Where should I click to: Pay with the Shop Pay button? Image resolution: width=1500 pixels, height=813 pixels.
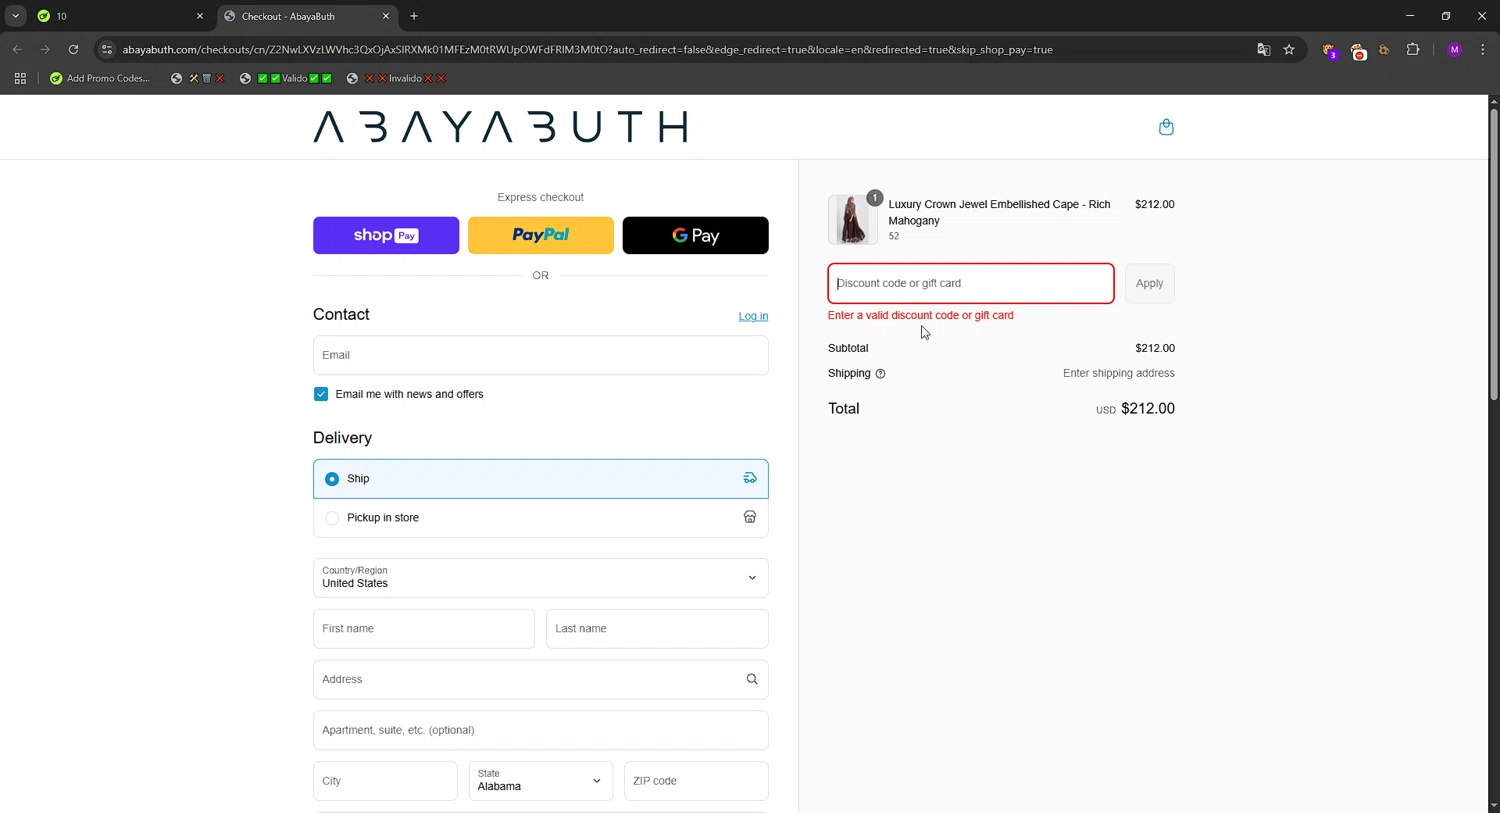pos(386,235)
